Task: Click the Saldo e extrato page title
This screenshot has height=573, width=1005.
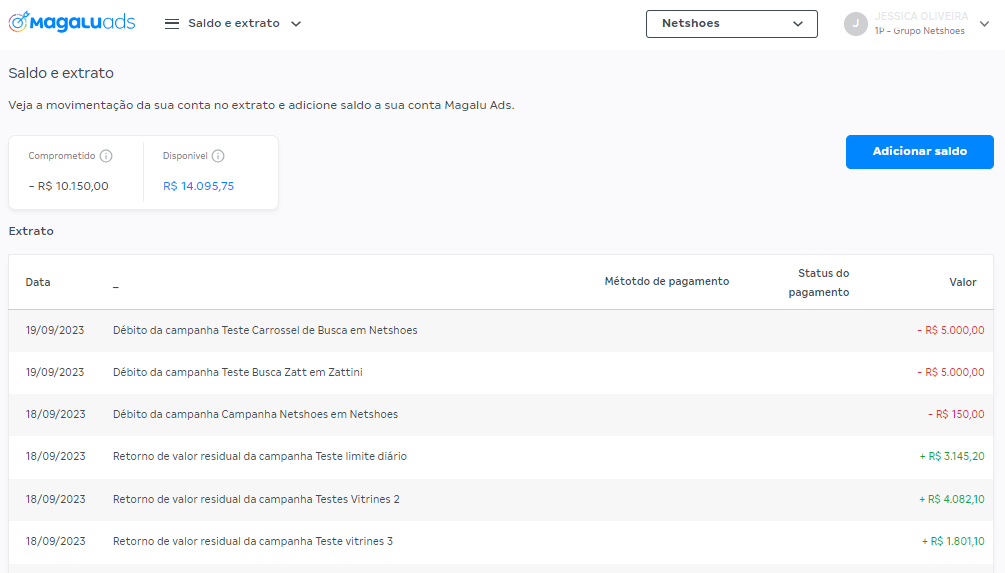Action: (x=61, y=73)
